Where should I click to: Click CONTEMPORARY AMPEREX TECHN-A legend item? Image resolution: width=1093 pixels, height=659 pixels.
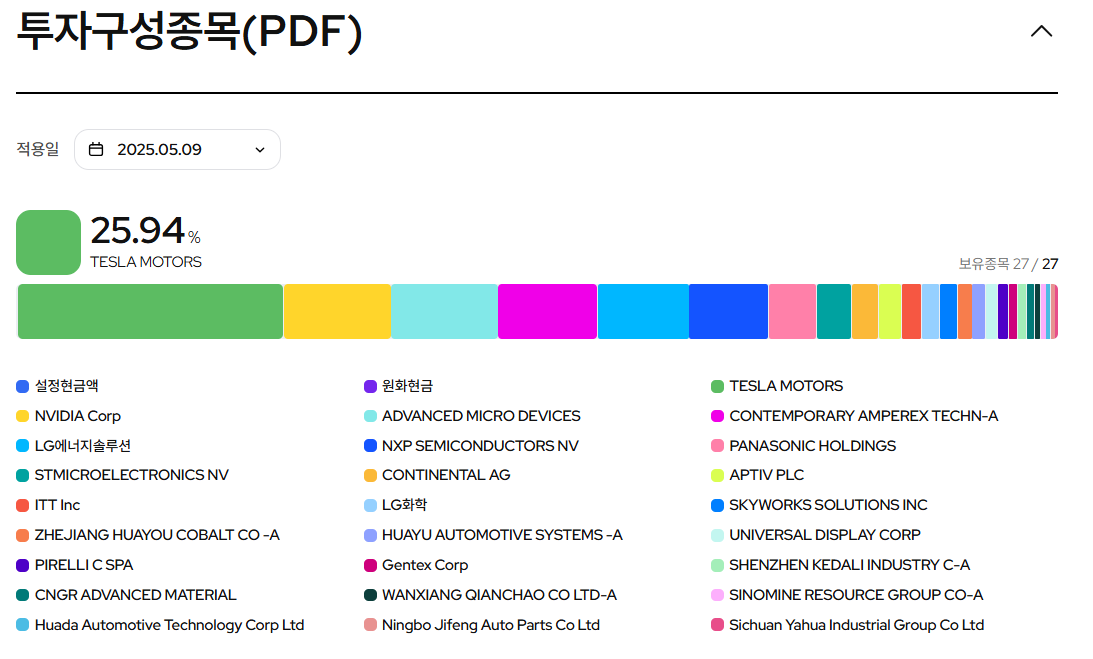[x=855, y=416]
